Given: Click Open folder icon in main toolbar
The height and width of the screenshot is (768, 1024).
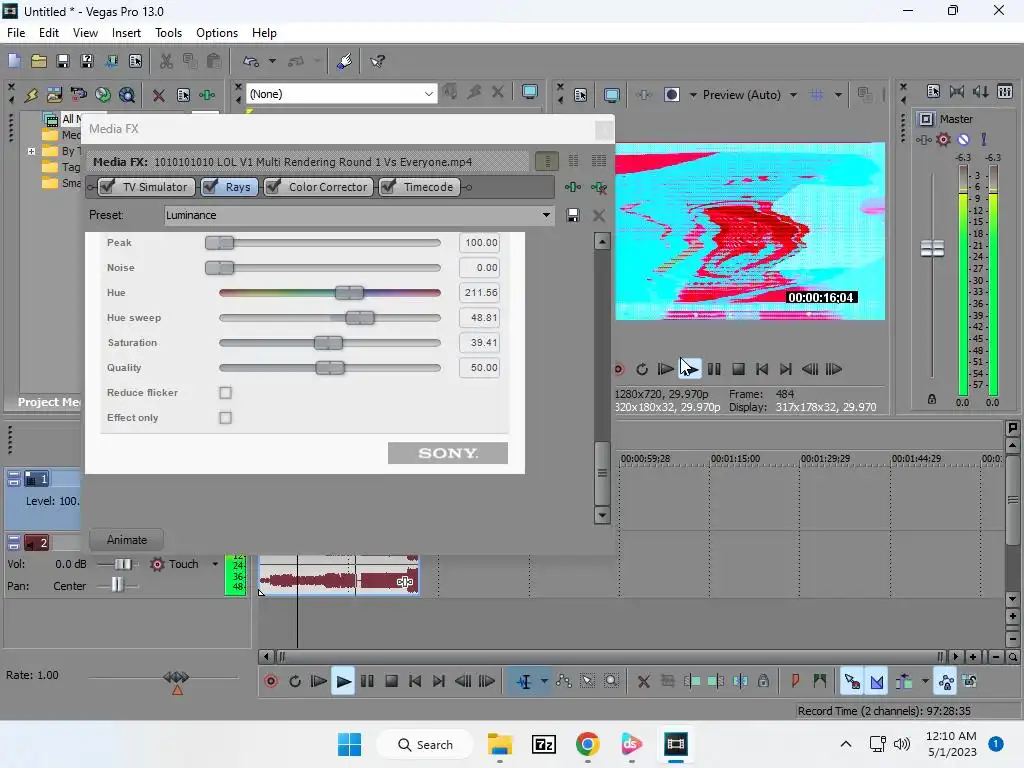Looking at the screenshot, I should (x=39, y=61).
